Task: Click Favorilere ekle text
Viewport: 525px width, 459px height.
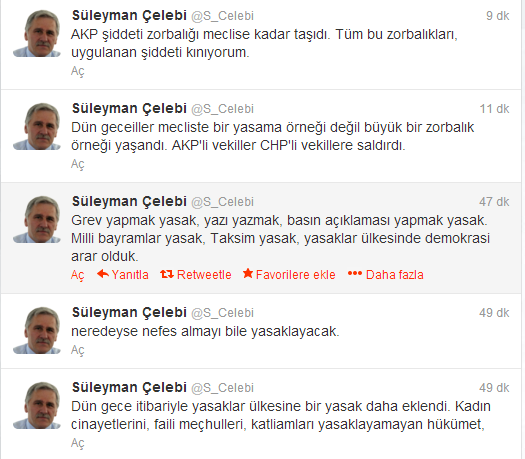Action: click(296, 275)
